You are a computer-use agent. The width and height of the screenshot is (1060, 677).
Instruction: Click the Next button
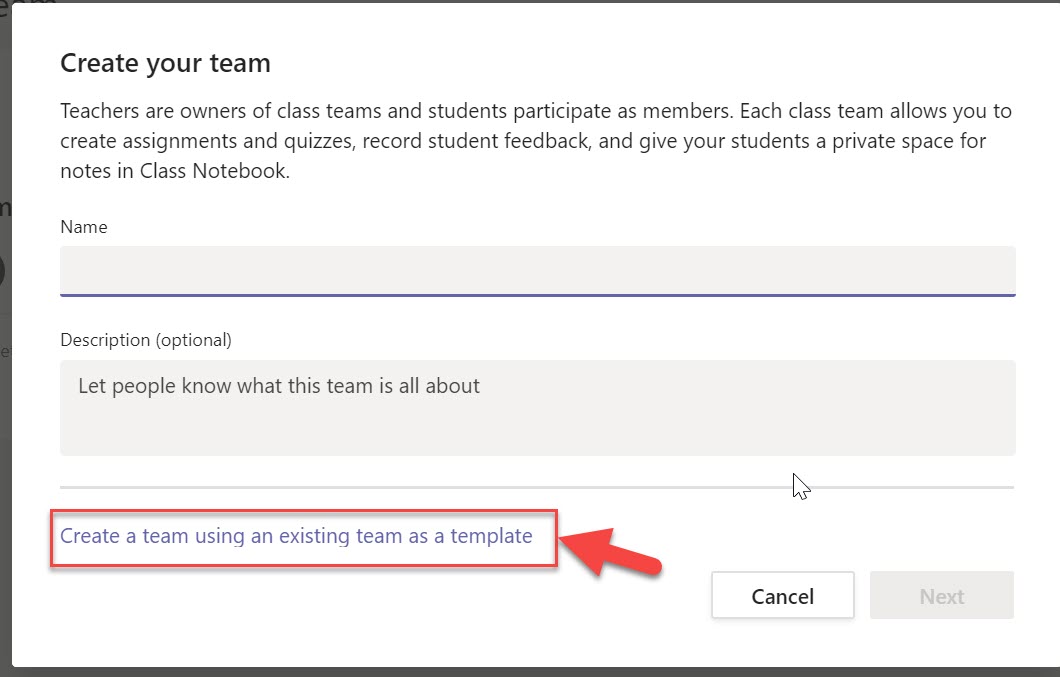click(942, 595)
